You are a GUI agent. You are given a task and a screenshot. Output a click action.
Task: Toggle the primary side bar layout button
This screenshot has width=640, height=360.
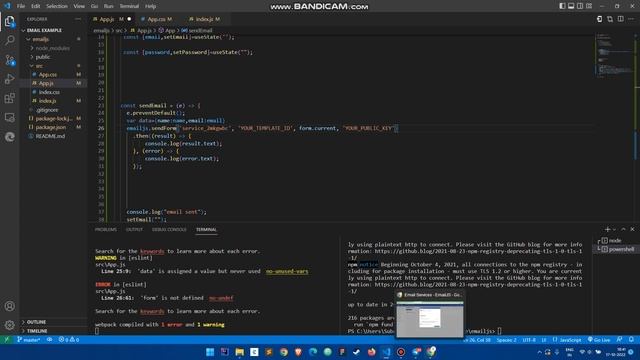tap(562, 6)
